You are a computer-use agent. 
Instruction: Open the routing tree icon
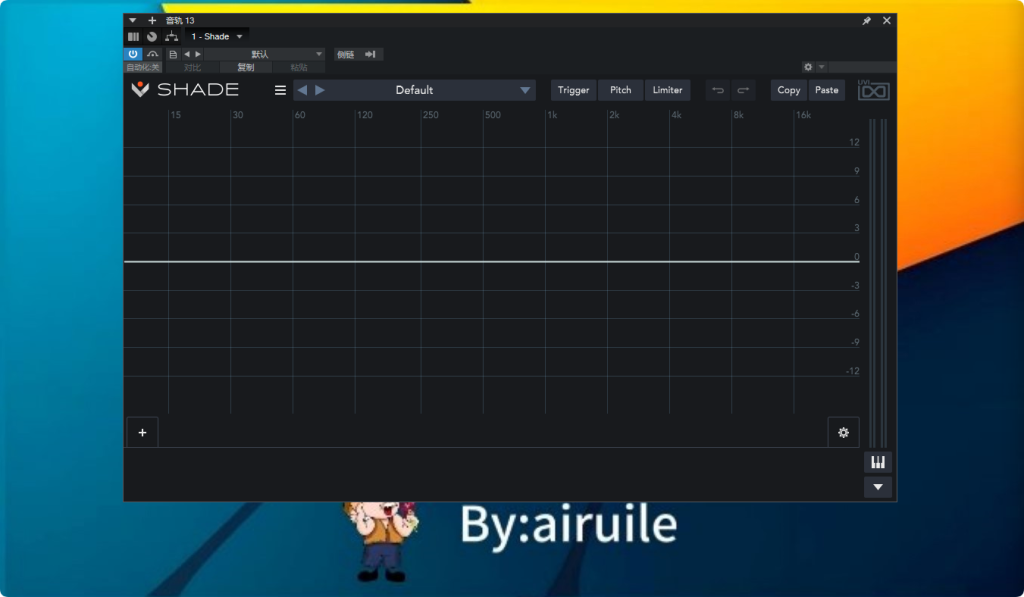coord(171,37)
